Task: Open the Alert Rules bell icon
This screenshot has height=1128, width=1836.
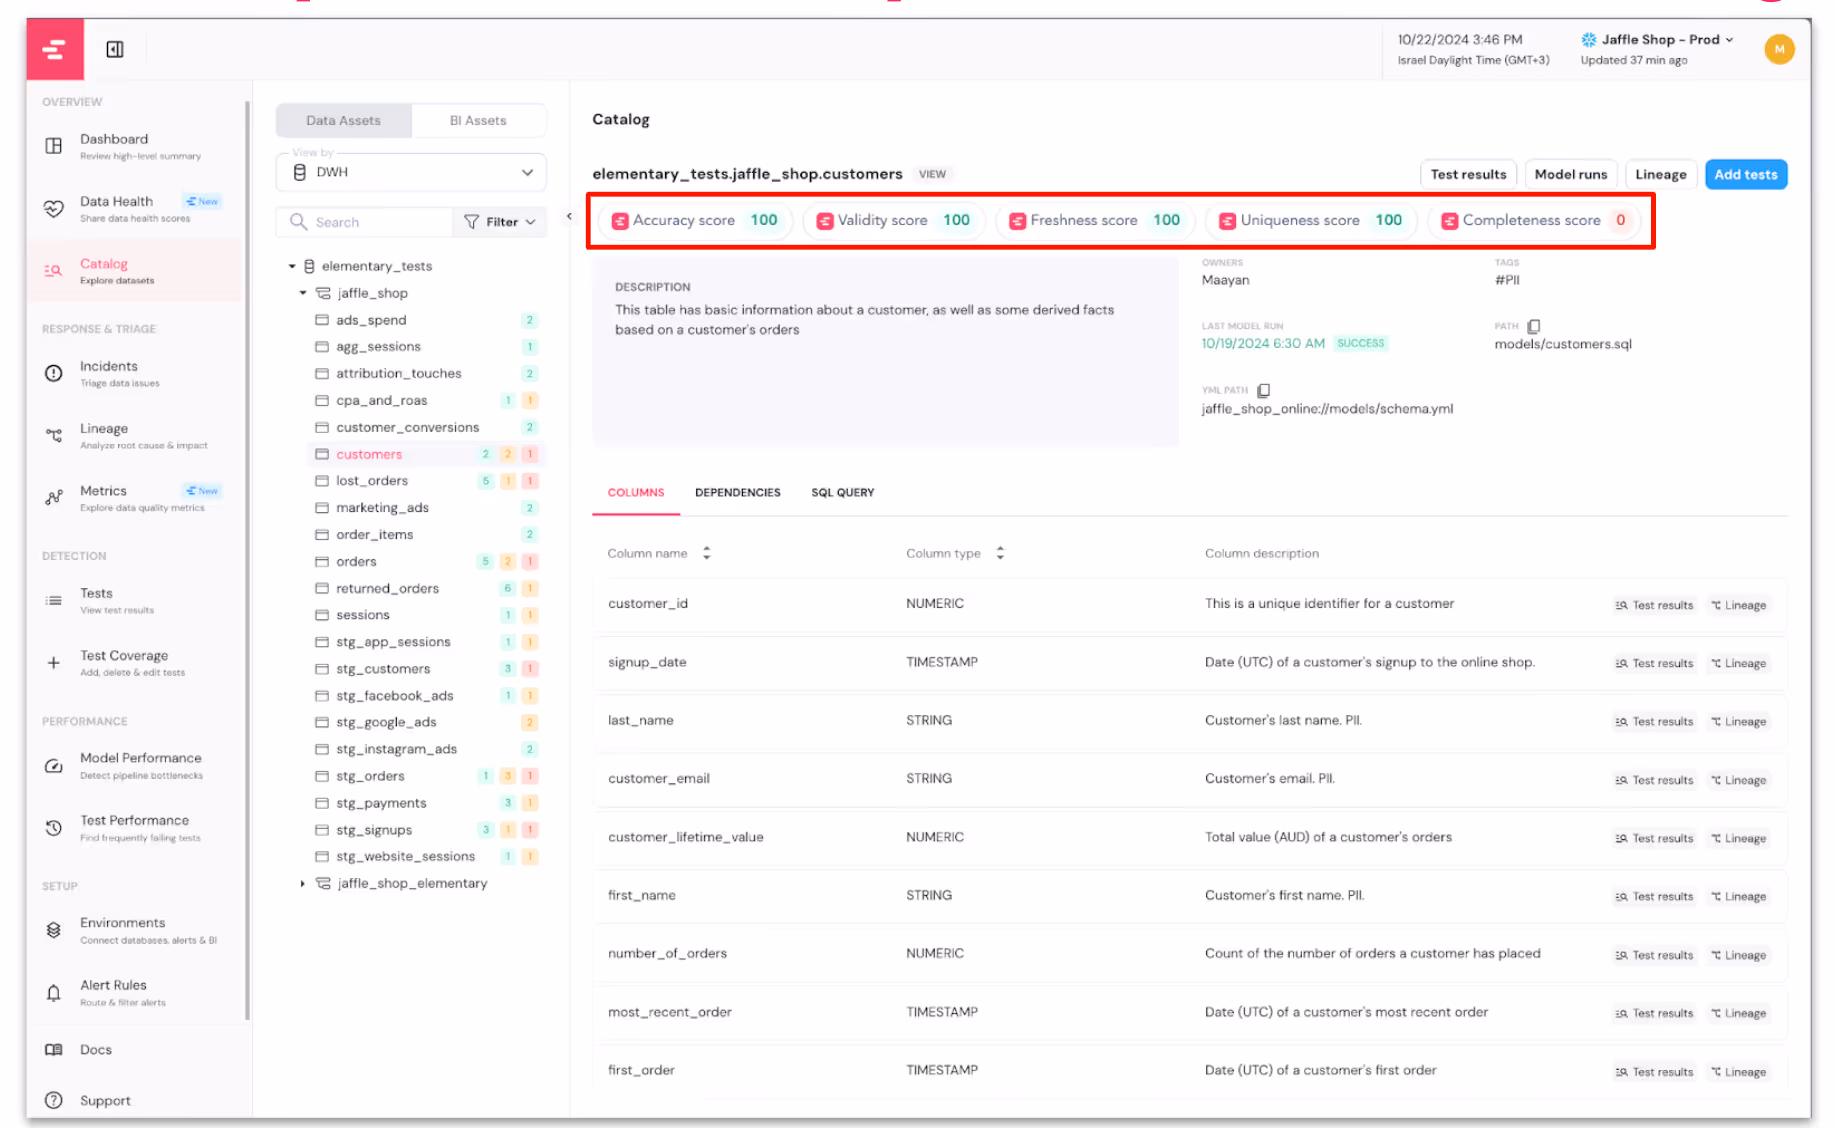Action: point(55,992)
